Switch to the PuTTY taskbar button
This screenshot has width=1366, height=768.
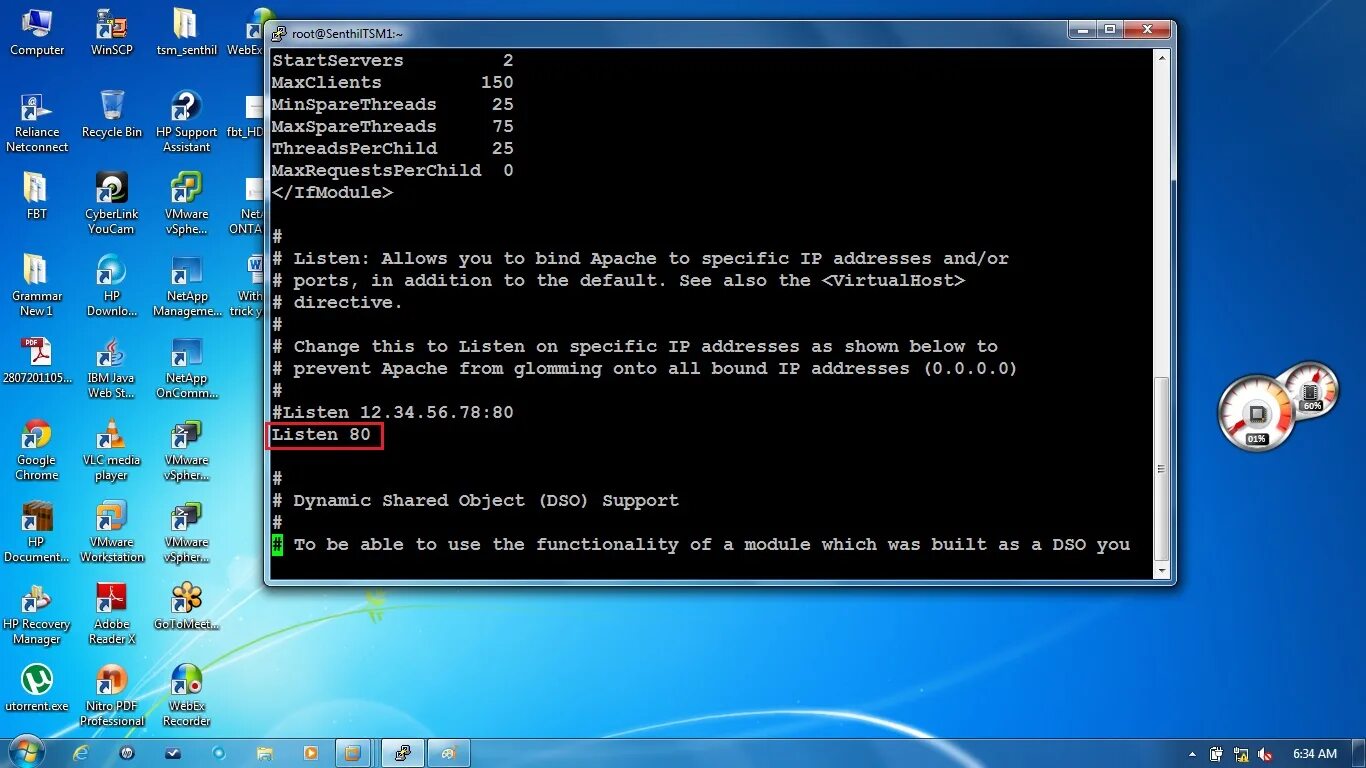tap(402, 753)
